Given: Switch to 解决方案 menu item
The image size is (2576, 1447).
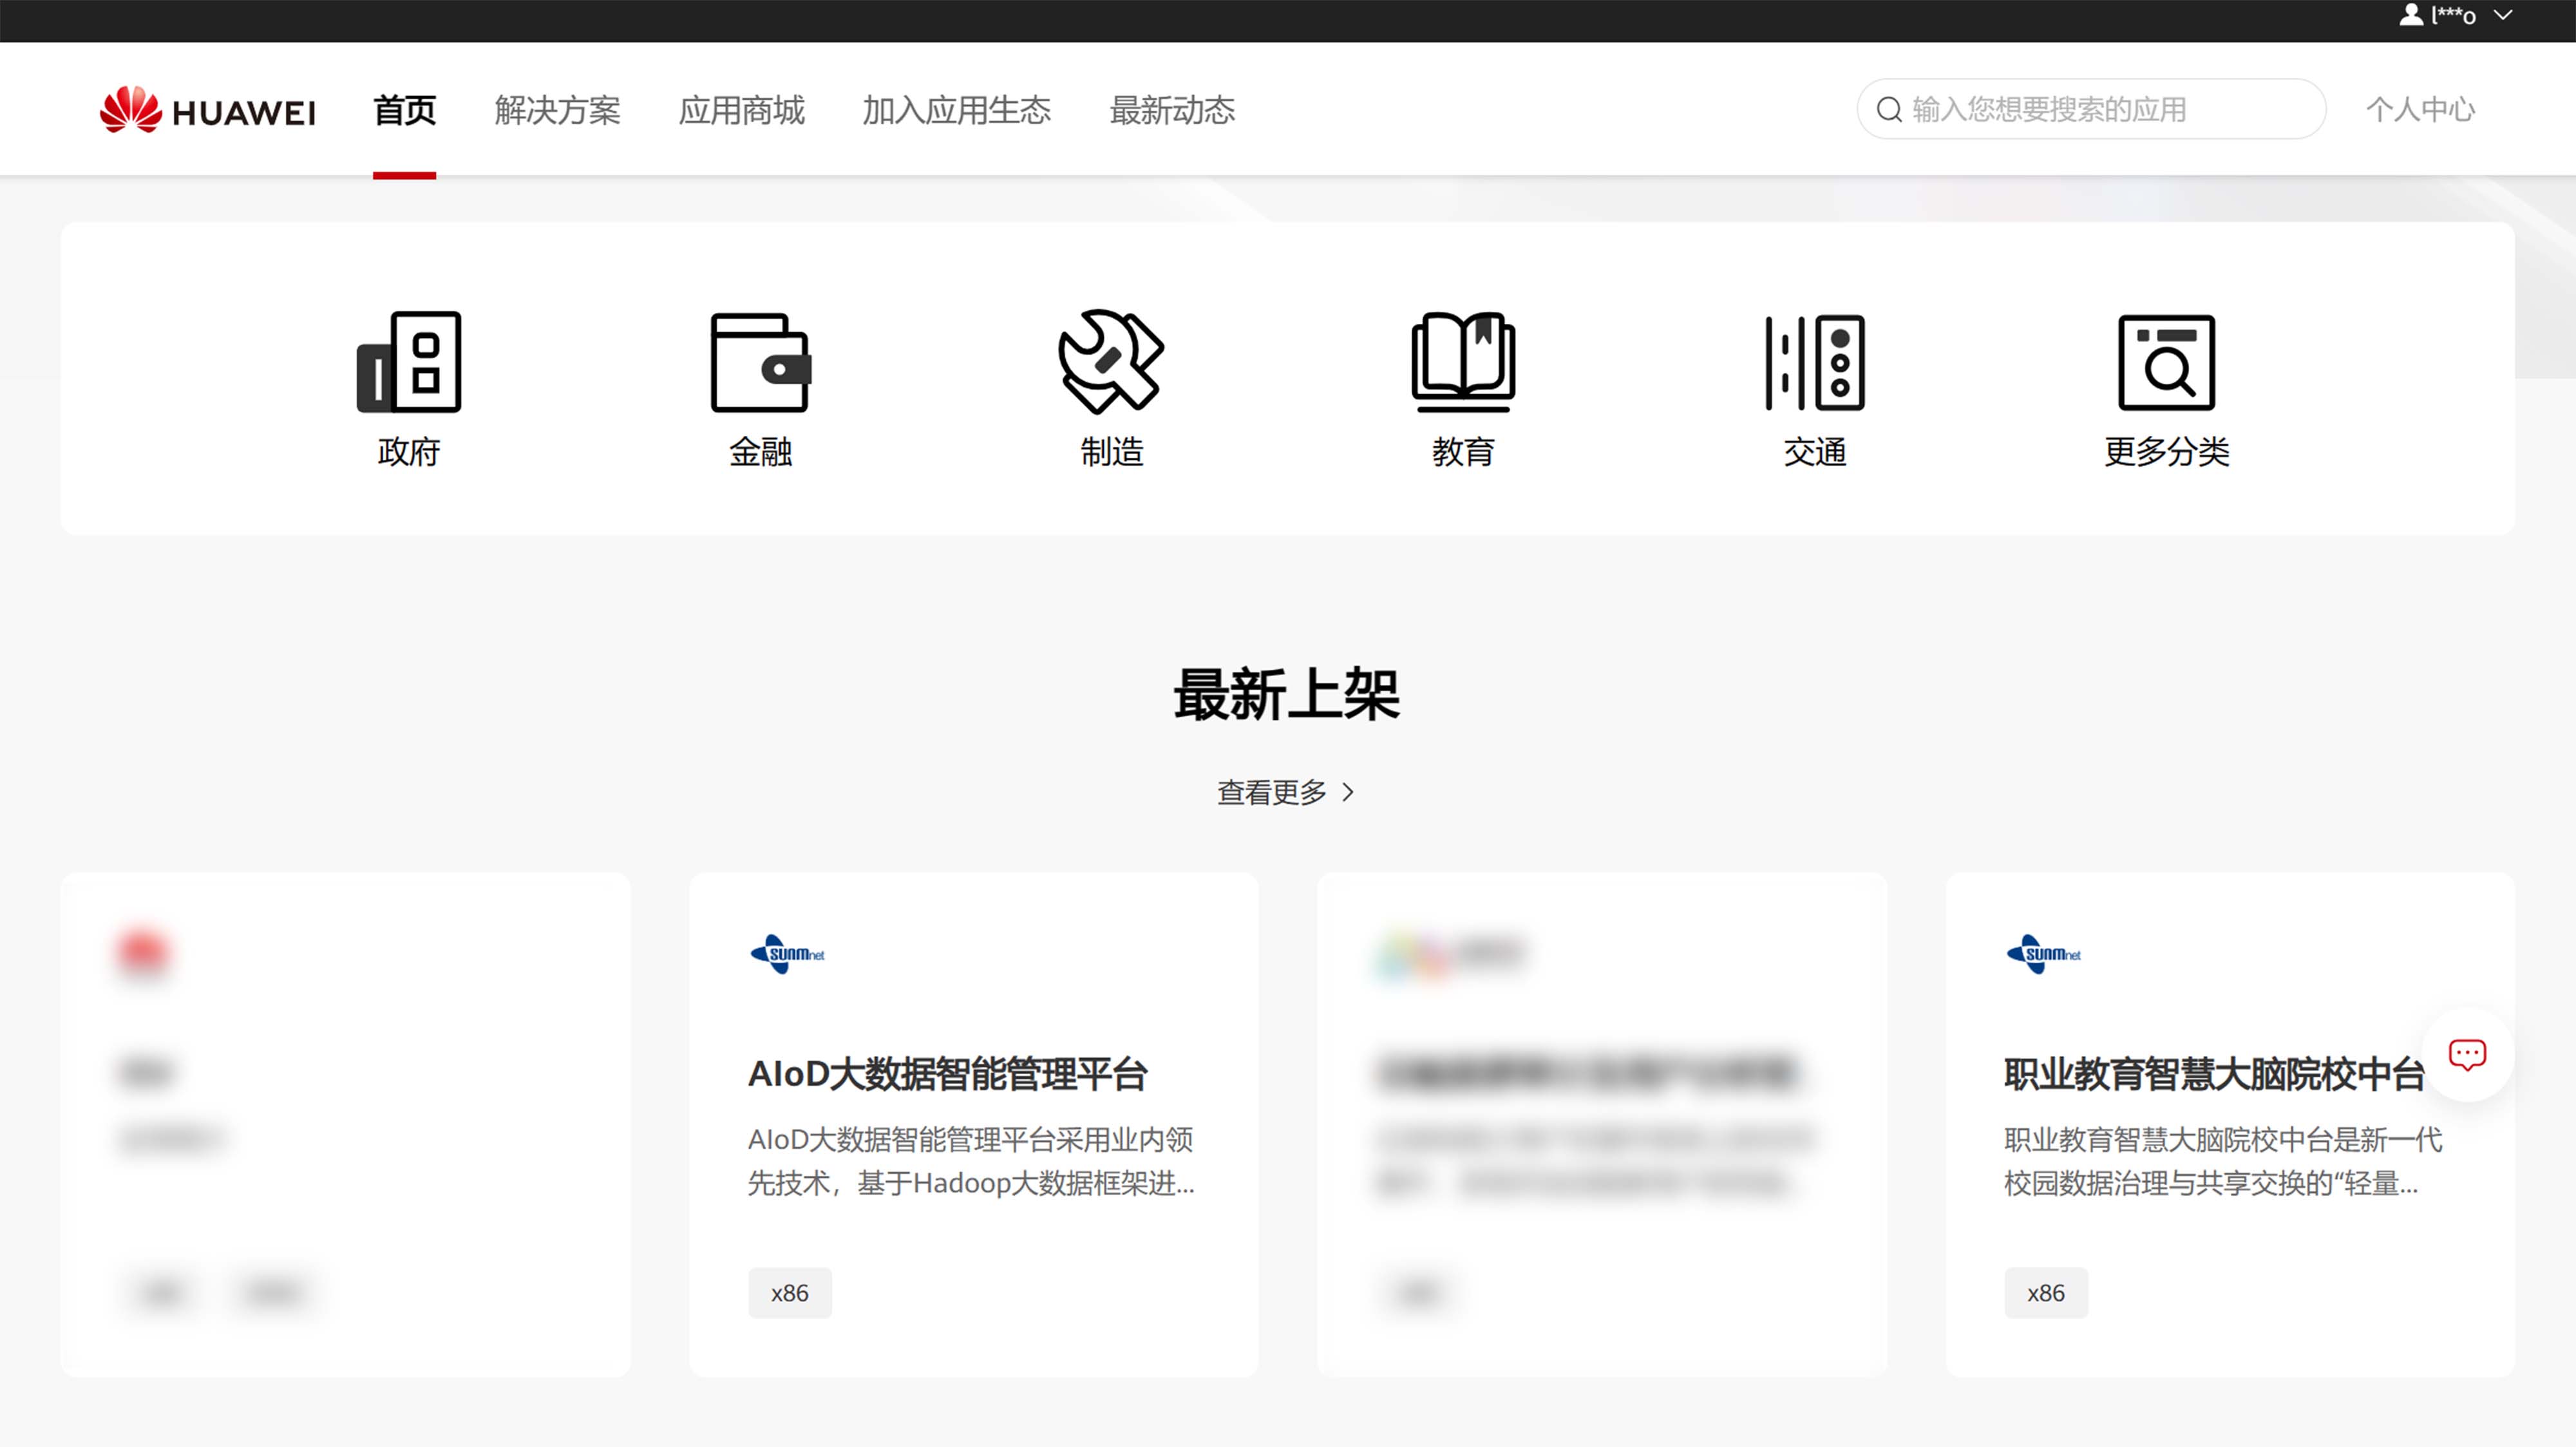Looking at the screenshot, I should point(557,110).
